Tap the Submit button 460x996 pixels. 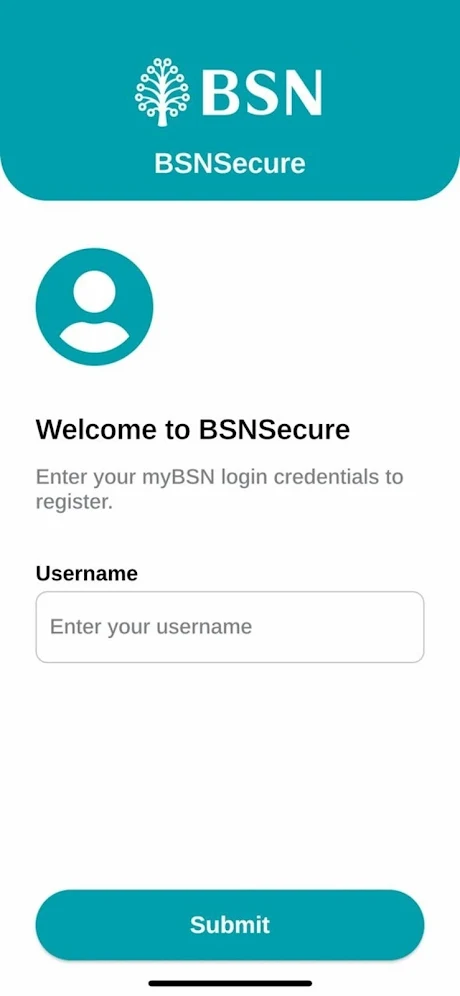(x=230, y=924)
